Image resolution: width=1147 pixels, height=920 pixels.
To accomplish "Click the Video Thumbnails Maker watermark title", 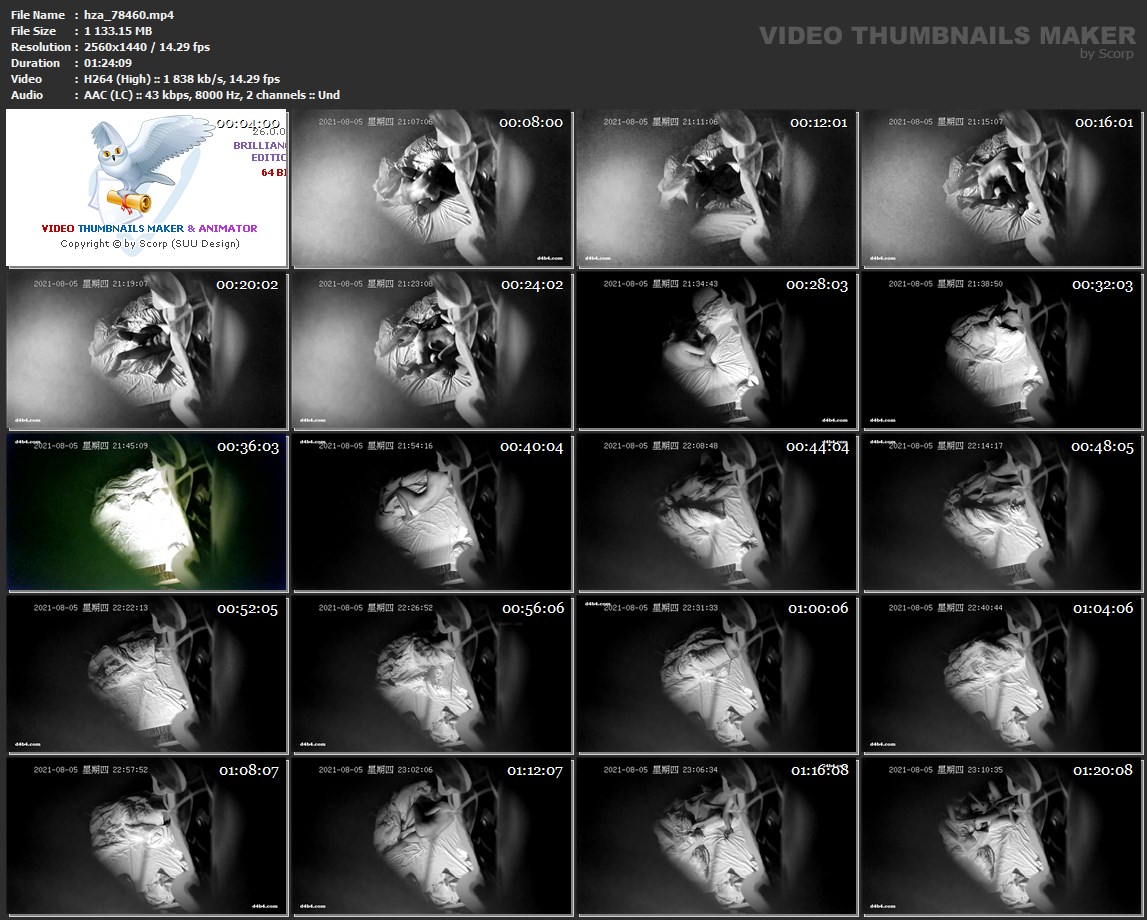I will [x=946, y=35].
